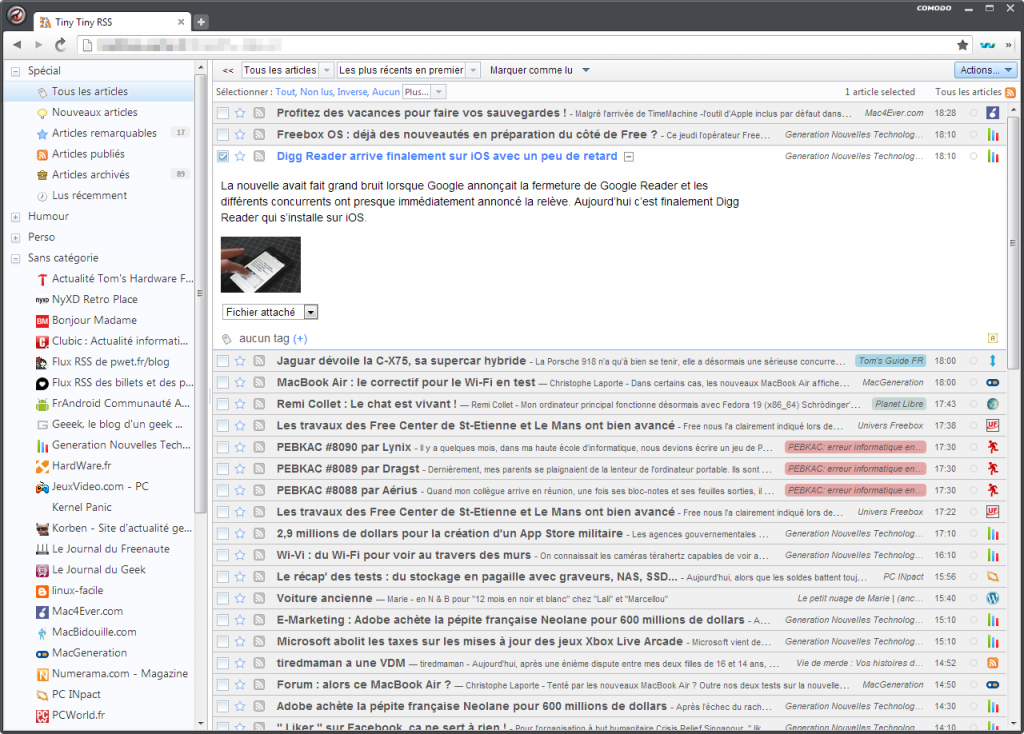The width and height of the screenshot is (1024, 734).
Task: Reload the page
Action: click(60, 44)
